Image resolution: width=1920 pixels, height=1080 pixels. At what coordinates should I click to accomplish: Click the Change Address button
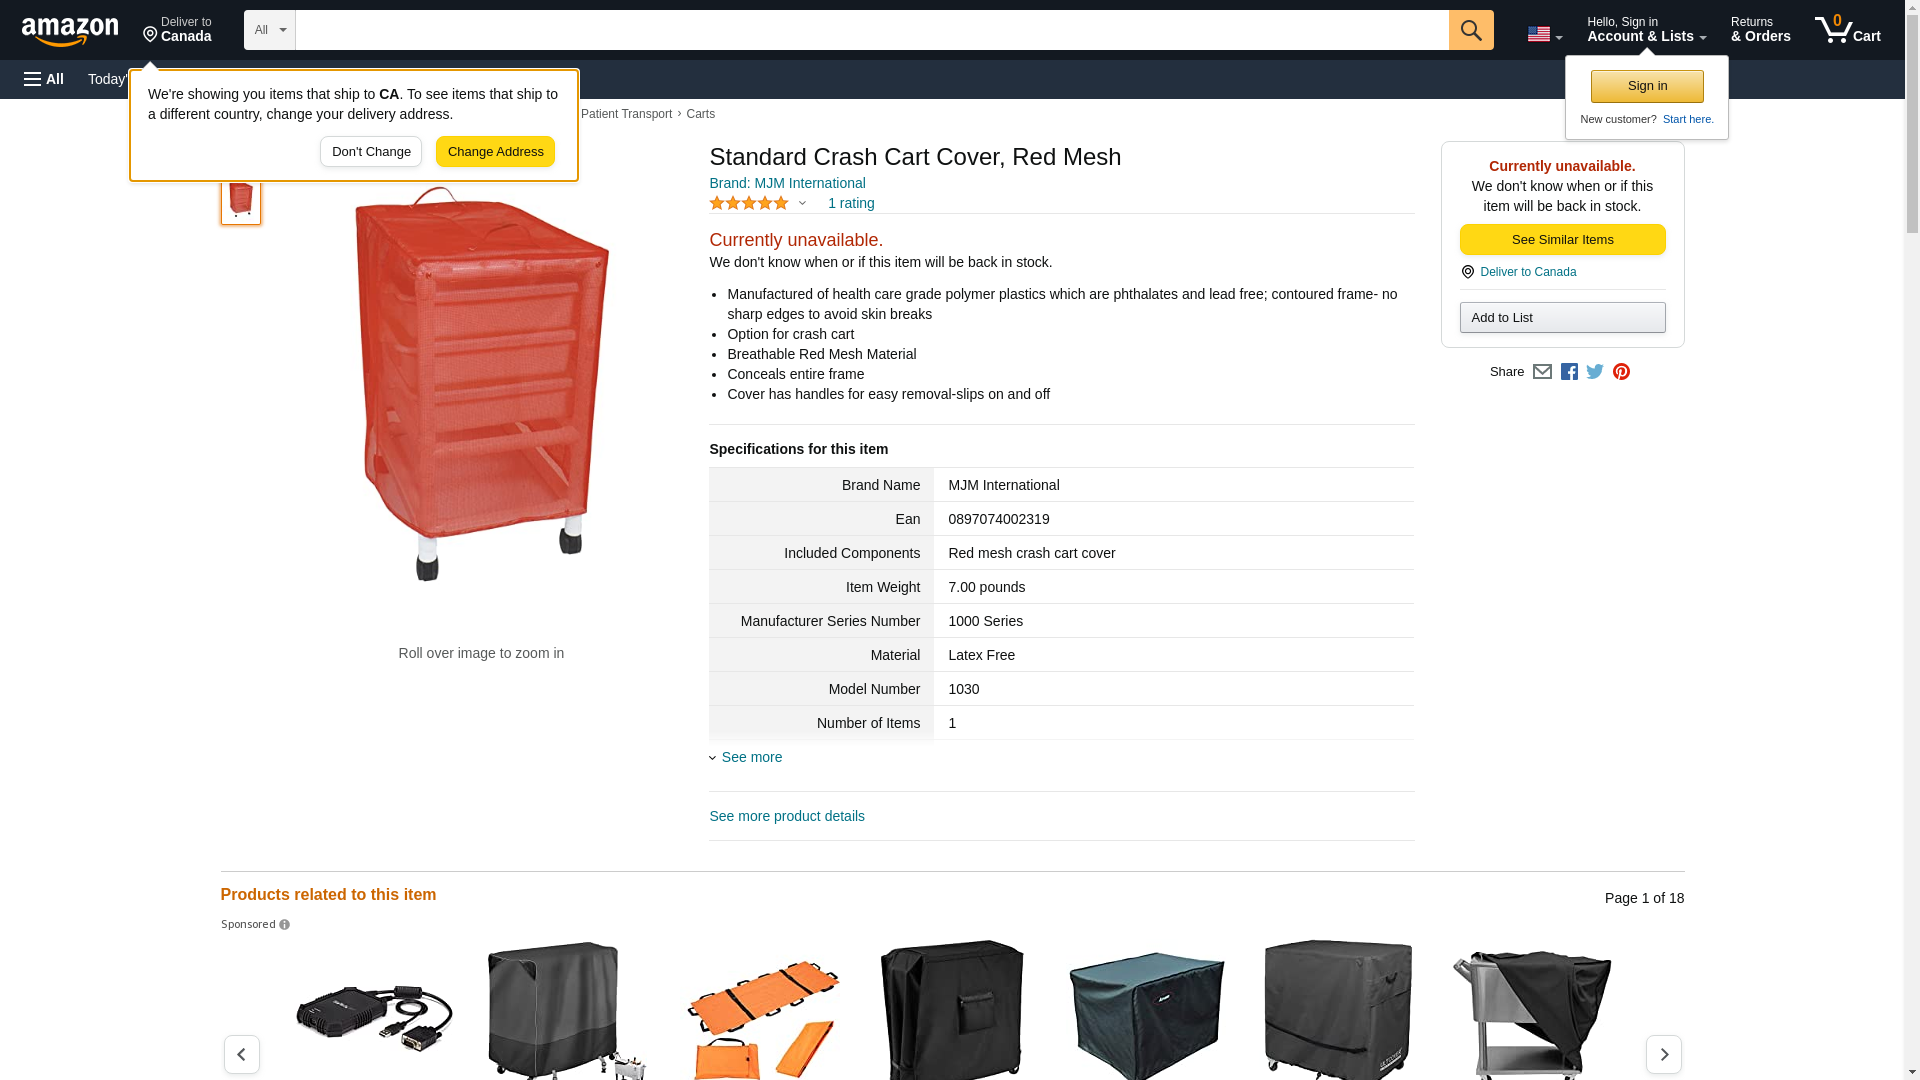click(495, 152)
